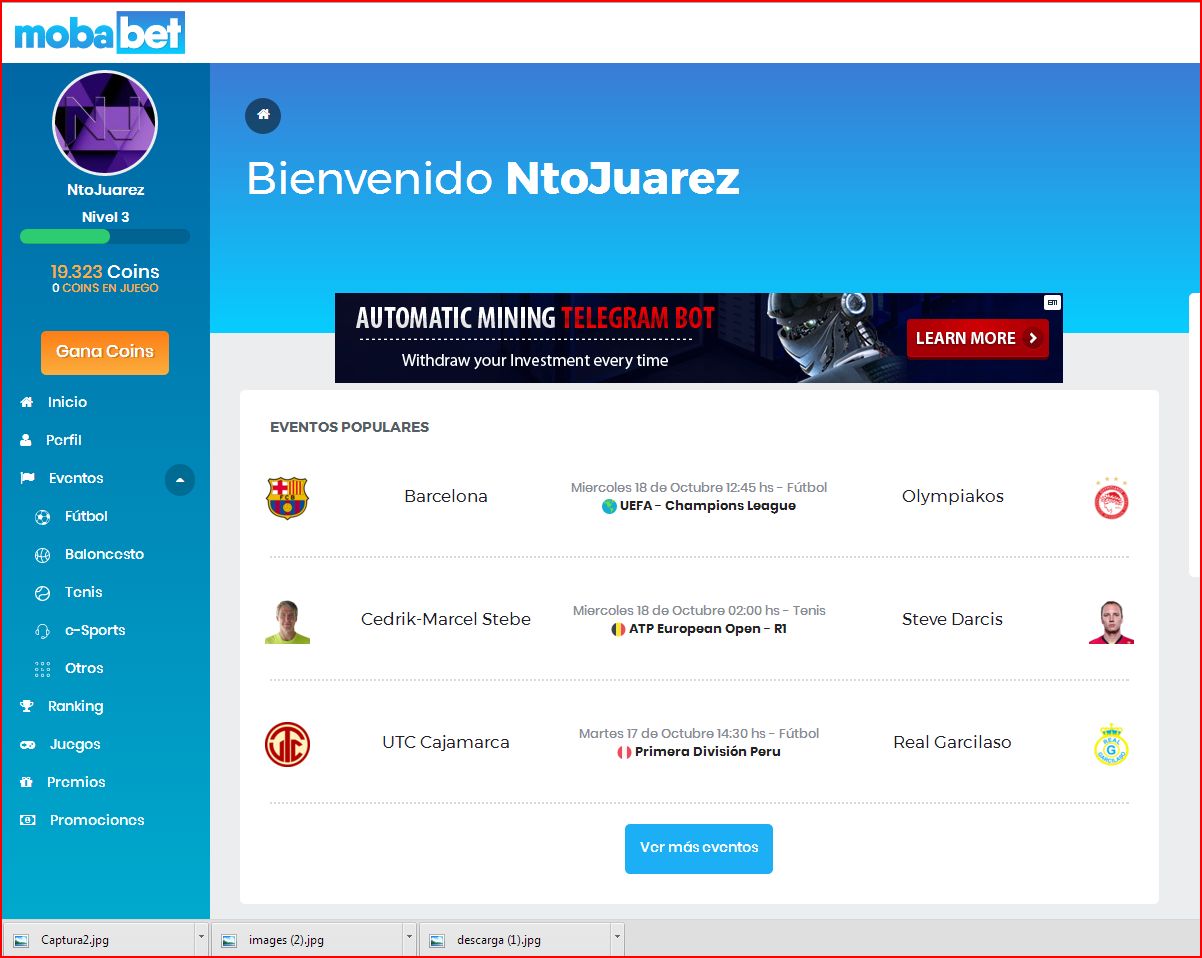Click the Perfil user icon
The height and width of the screenshot is (958, 1202).
pos(27,440)
